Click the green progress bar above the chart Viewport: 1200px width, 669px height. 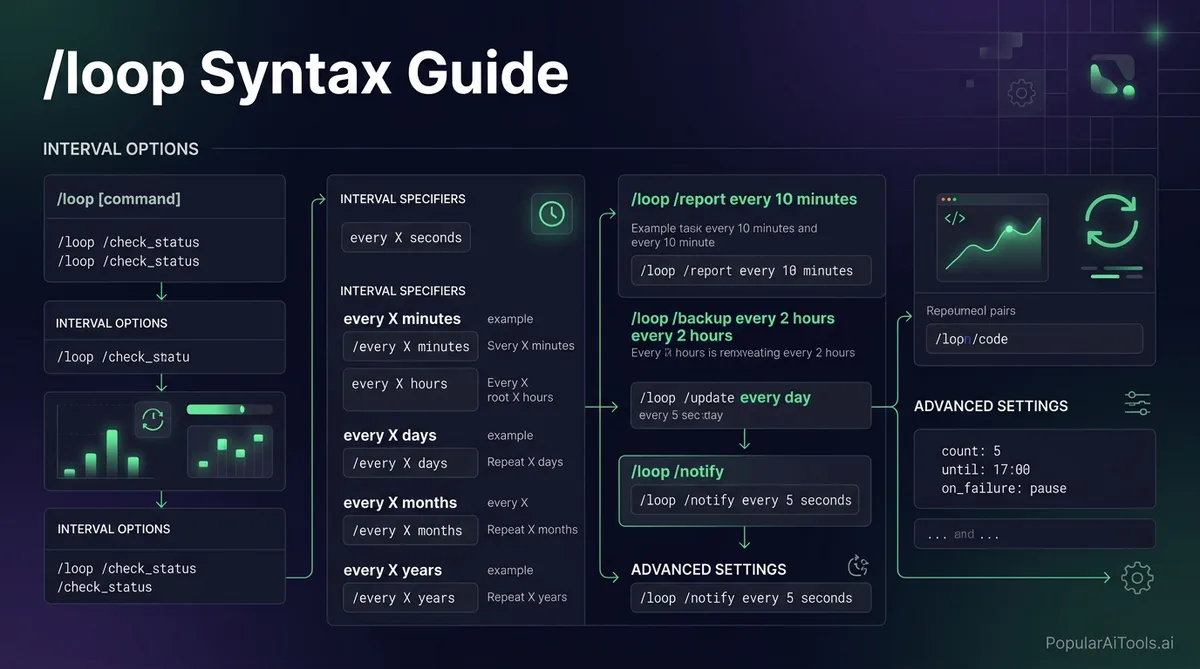point(229,409)
